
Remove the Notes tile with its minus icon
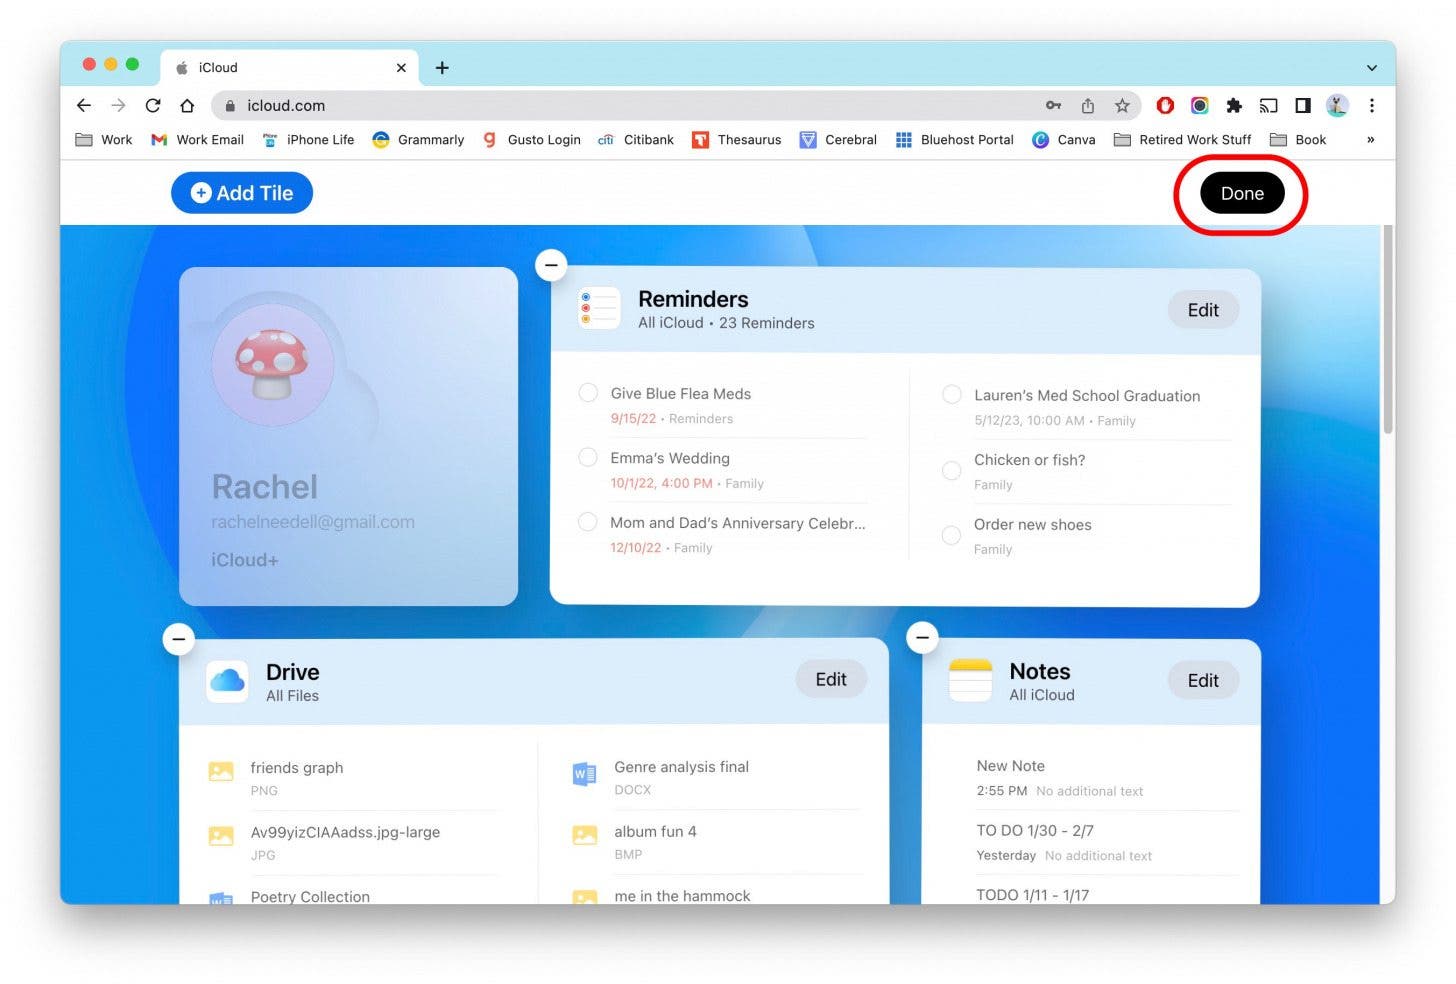[x=922, y=637]
